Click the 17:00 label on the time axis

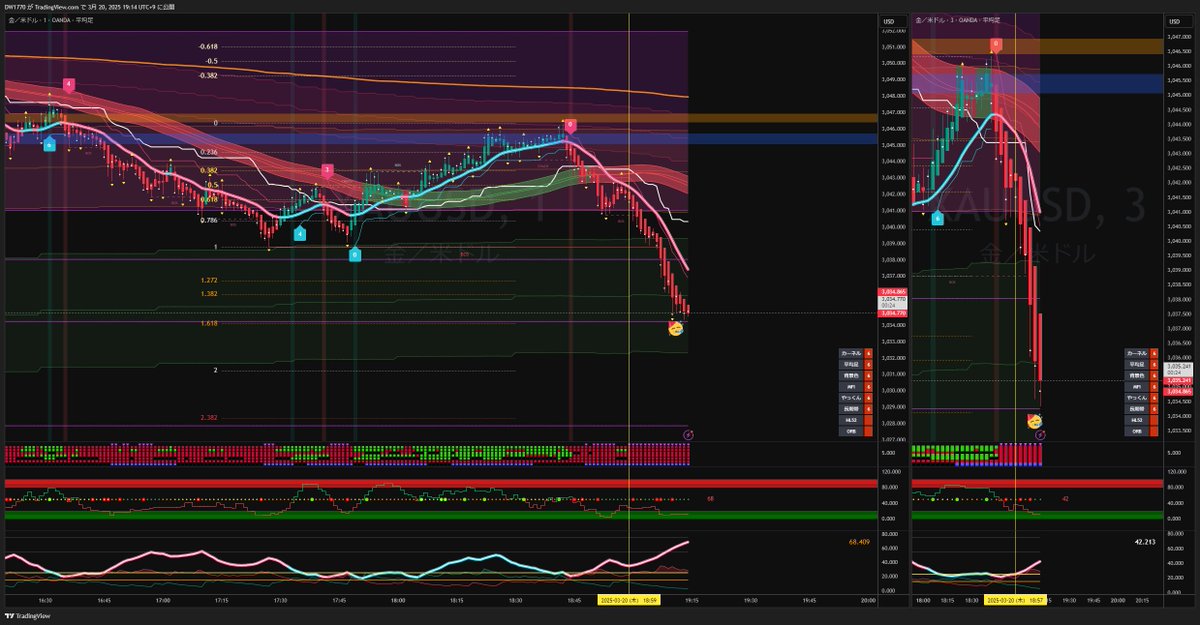163,600
